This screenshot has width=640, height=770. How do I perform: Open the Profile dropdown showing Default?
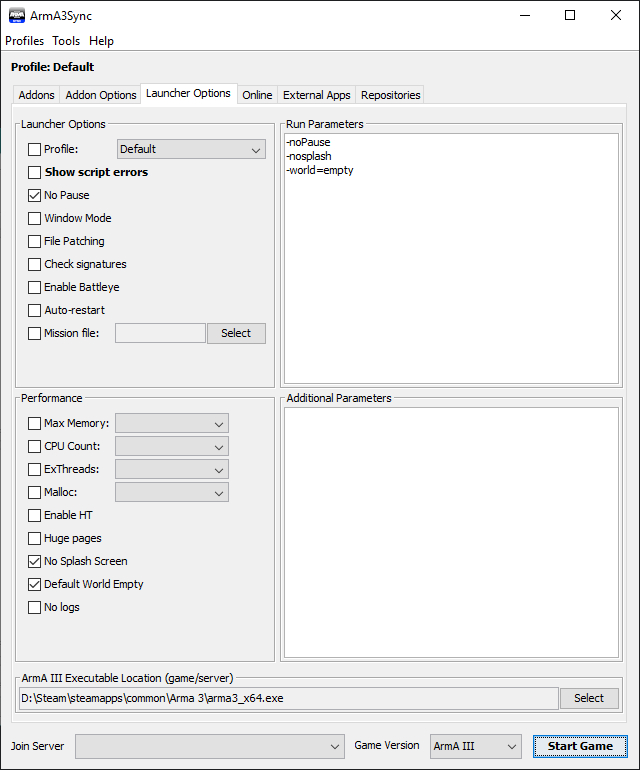[x=191, y=149]
